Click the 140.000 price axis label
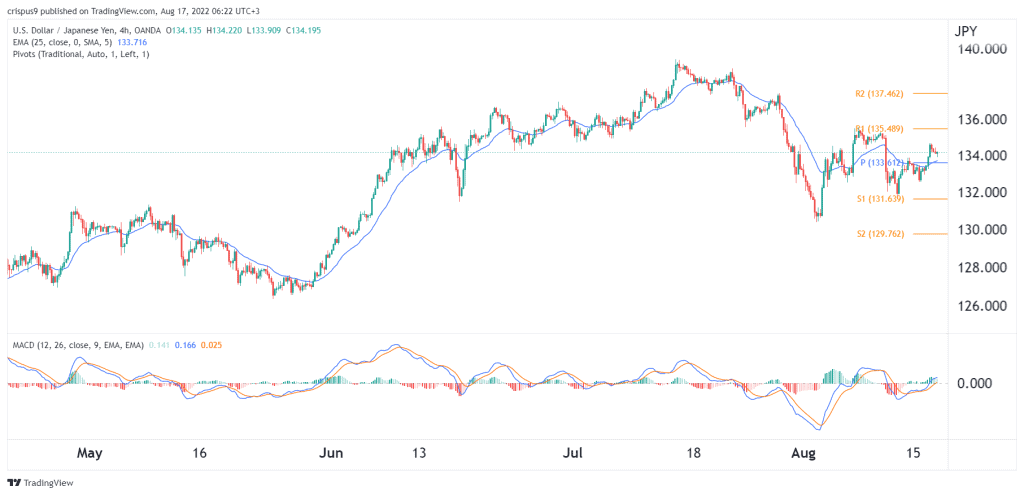The image size is (1024, 495). tap(983, 50)
